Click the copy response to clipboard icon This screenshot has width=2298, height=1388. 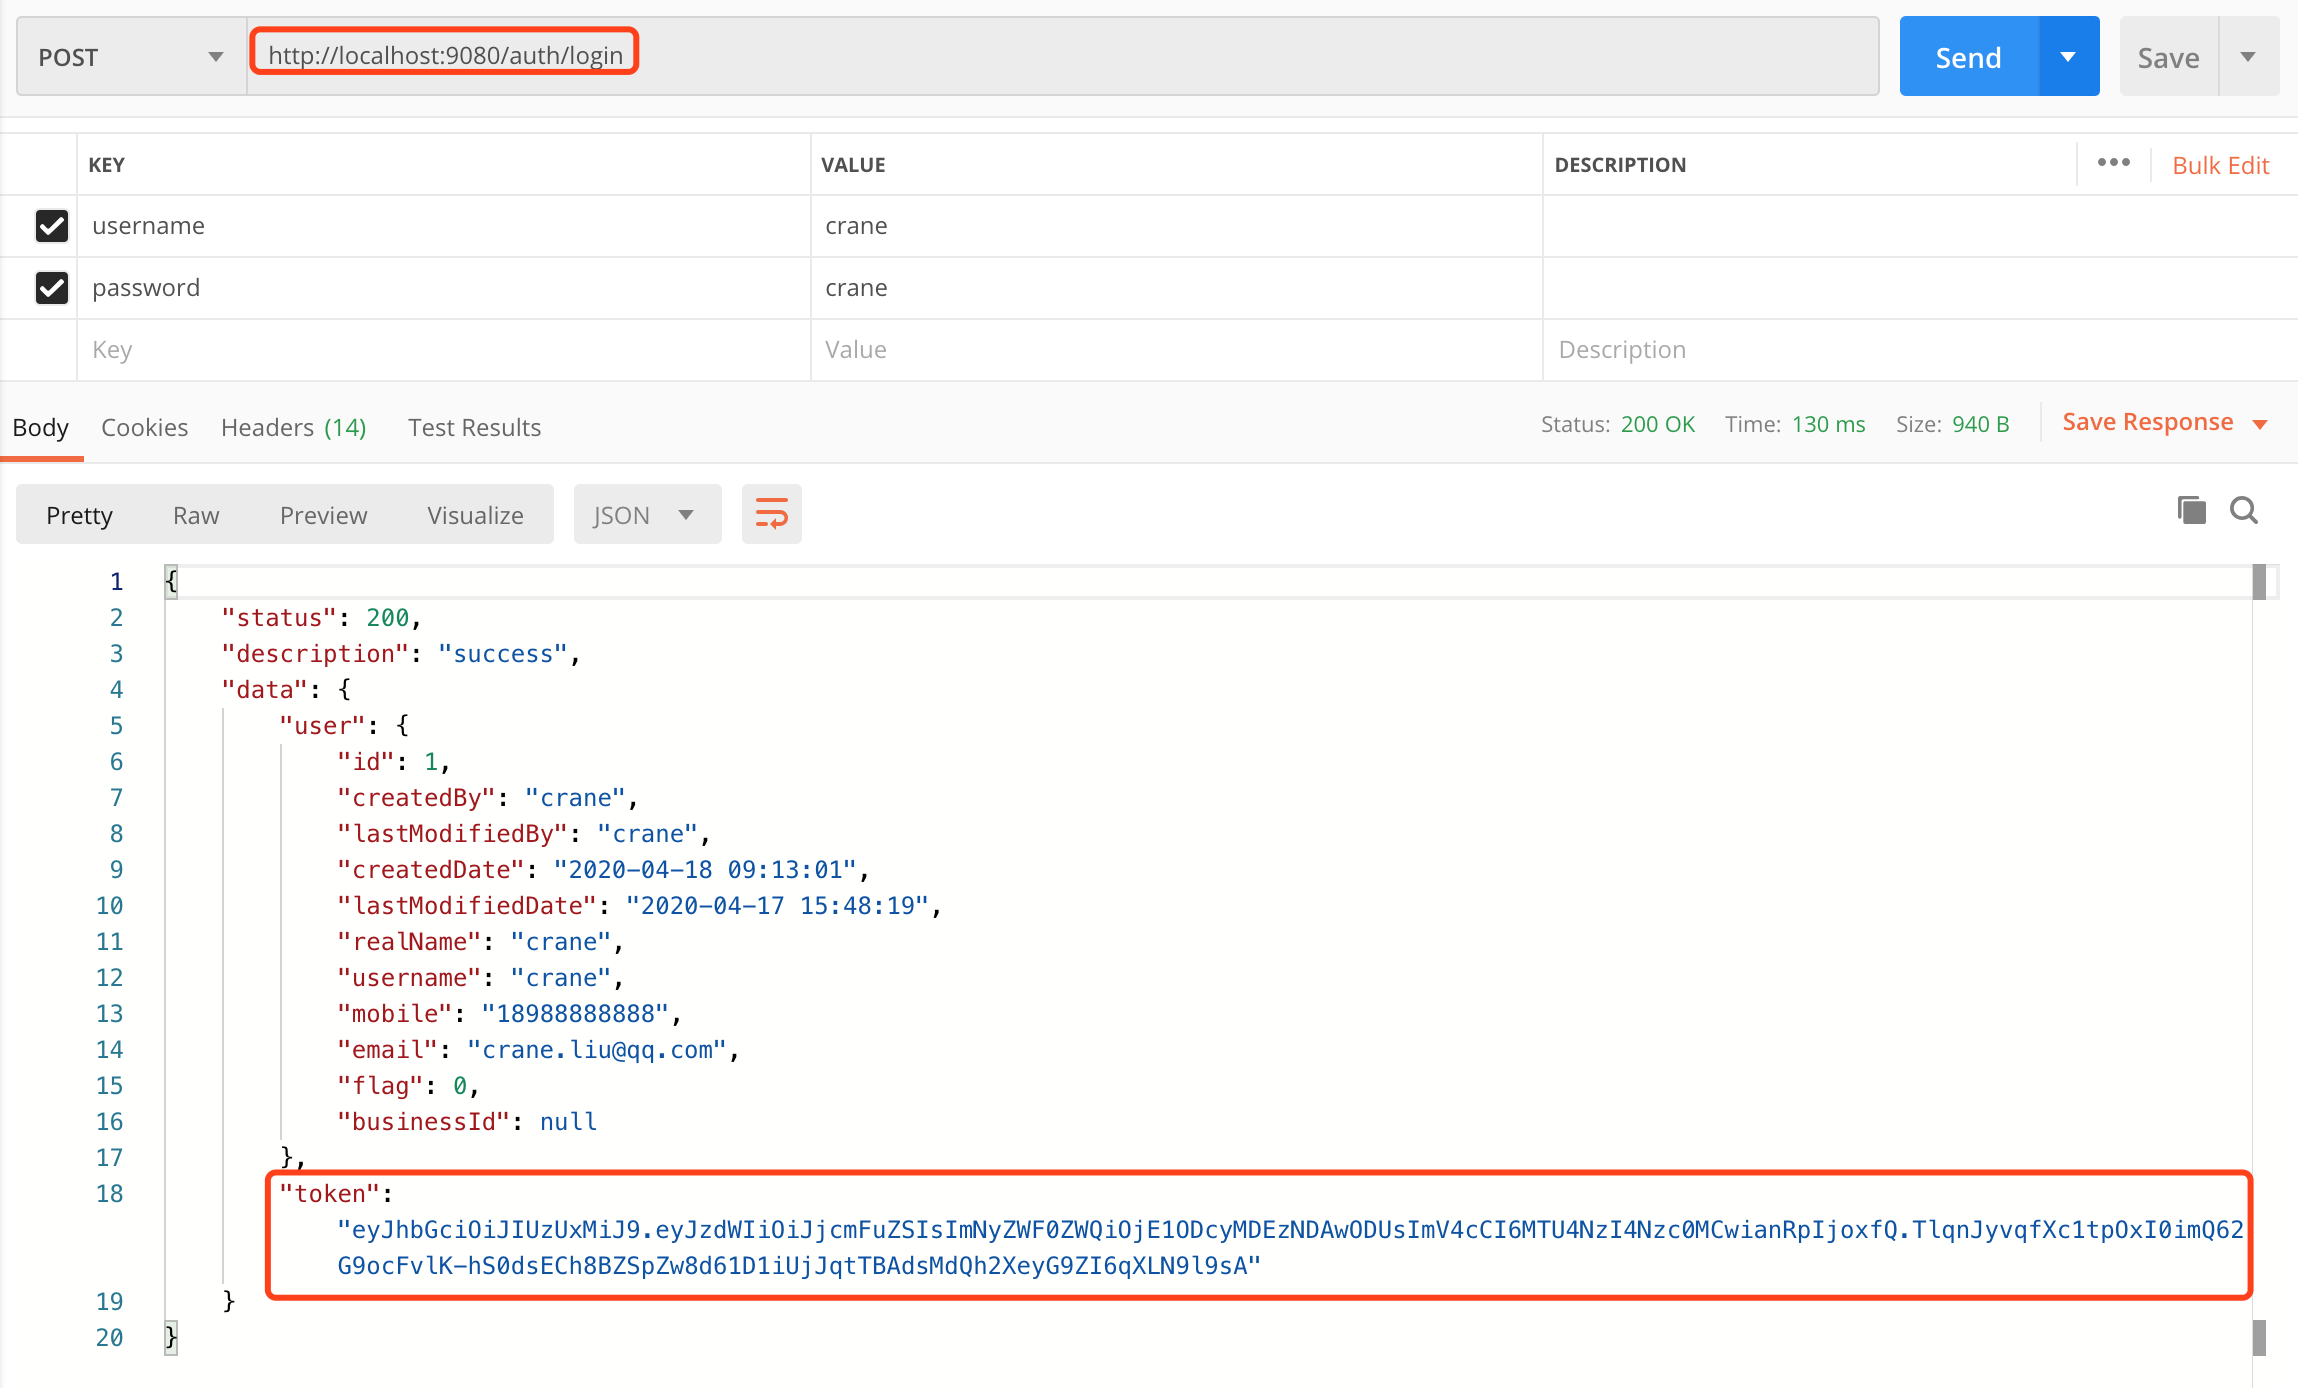[x=2191, y=511]
